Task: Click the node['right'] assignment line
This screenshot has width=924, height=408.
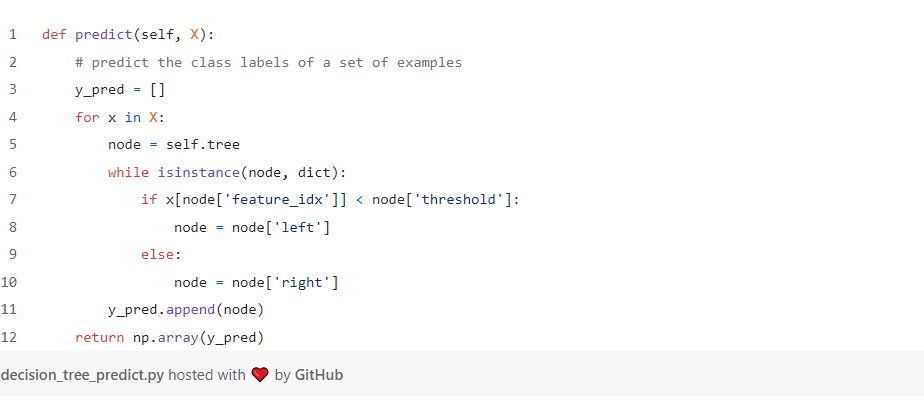Action: pos(256,283)
